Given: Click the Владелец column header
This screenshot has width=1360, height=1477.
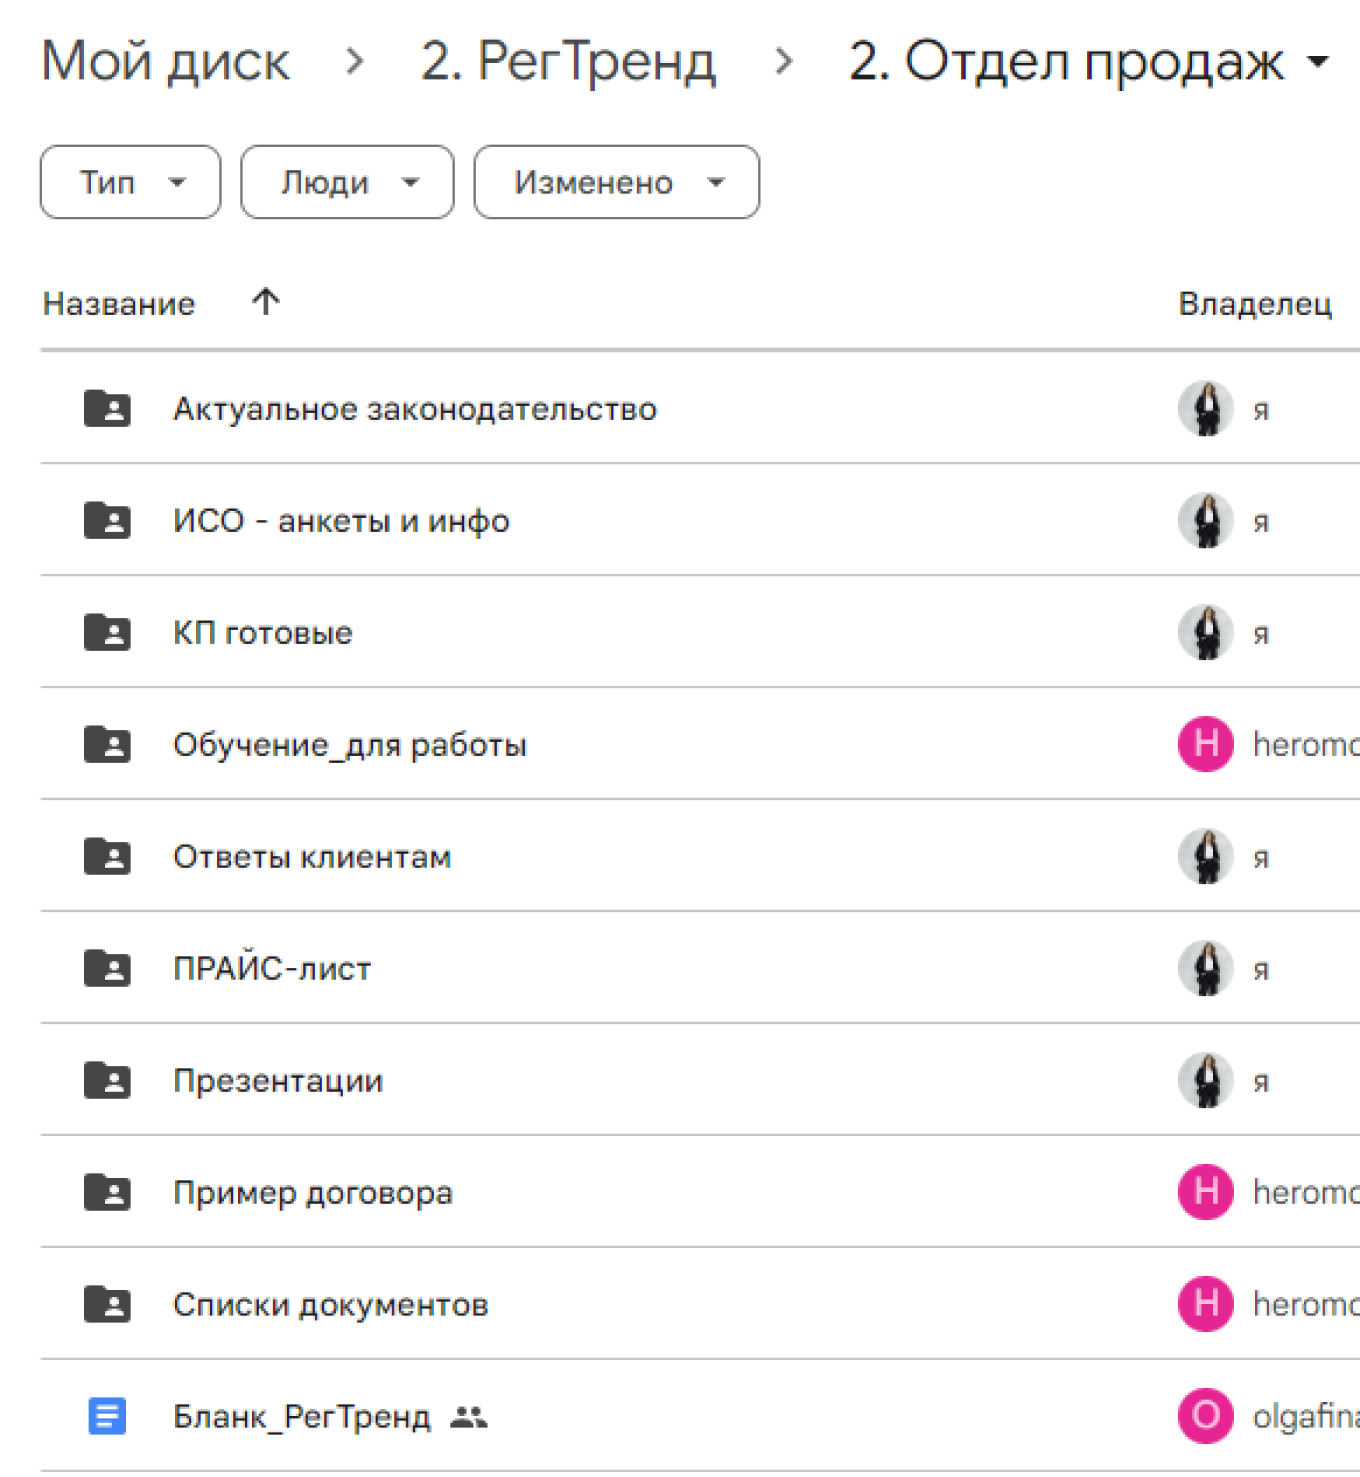Looking at the screenshot, I should pyautogui.click(x=1255, y=304).
